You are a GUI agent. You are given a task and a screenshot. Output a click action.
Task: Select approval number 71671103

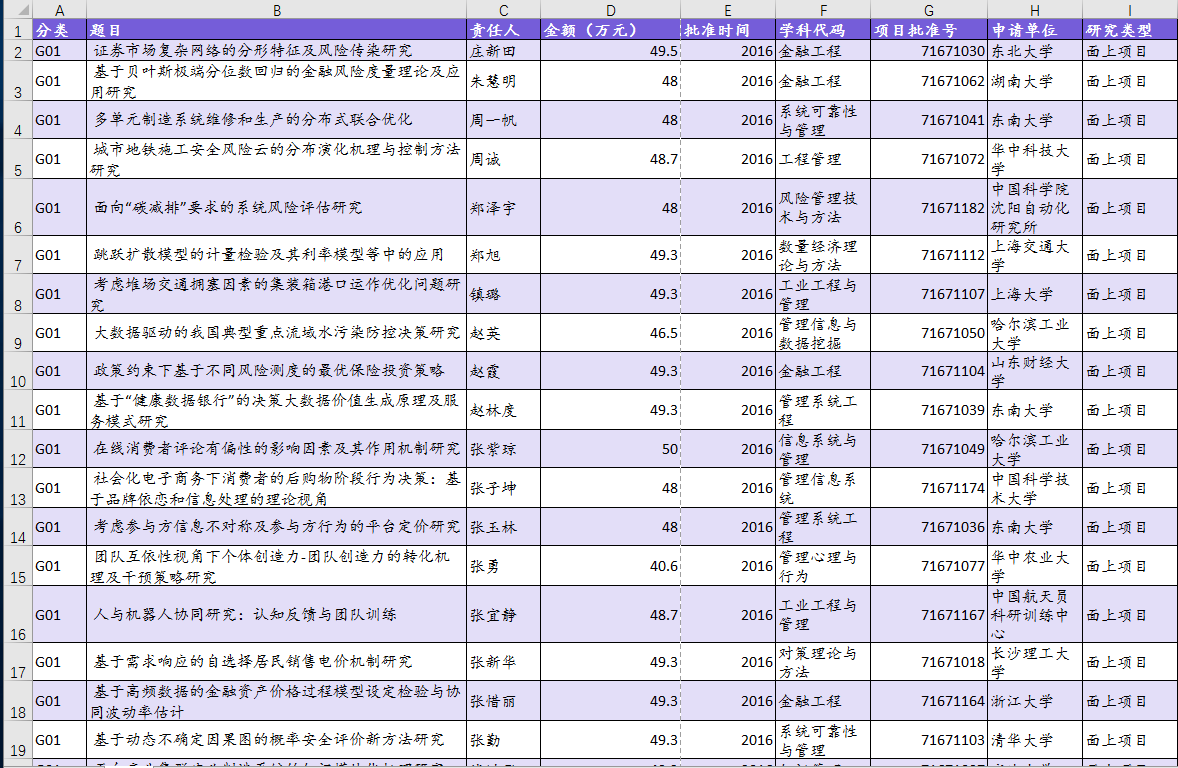929,740
